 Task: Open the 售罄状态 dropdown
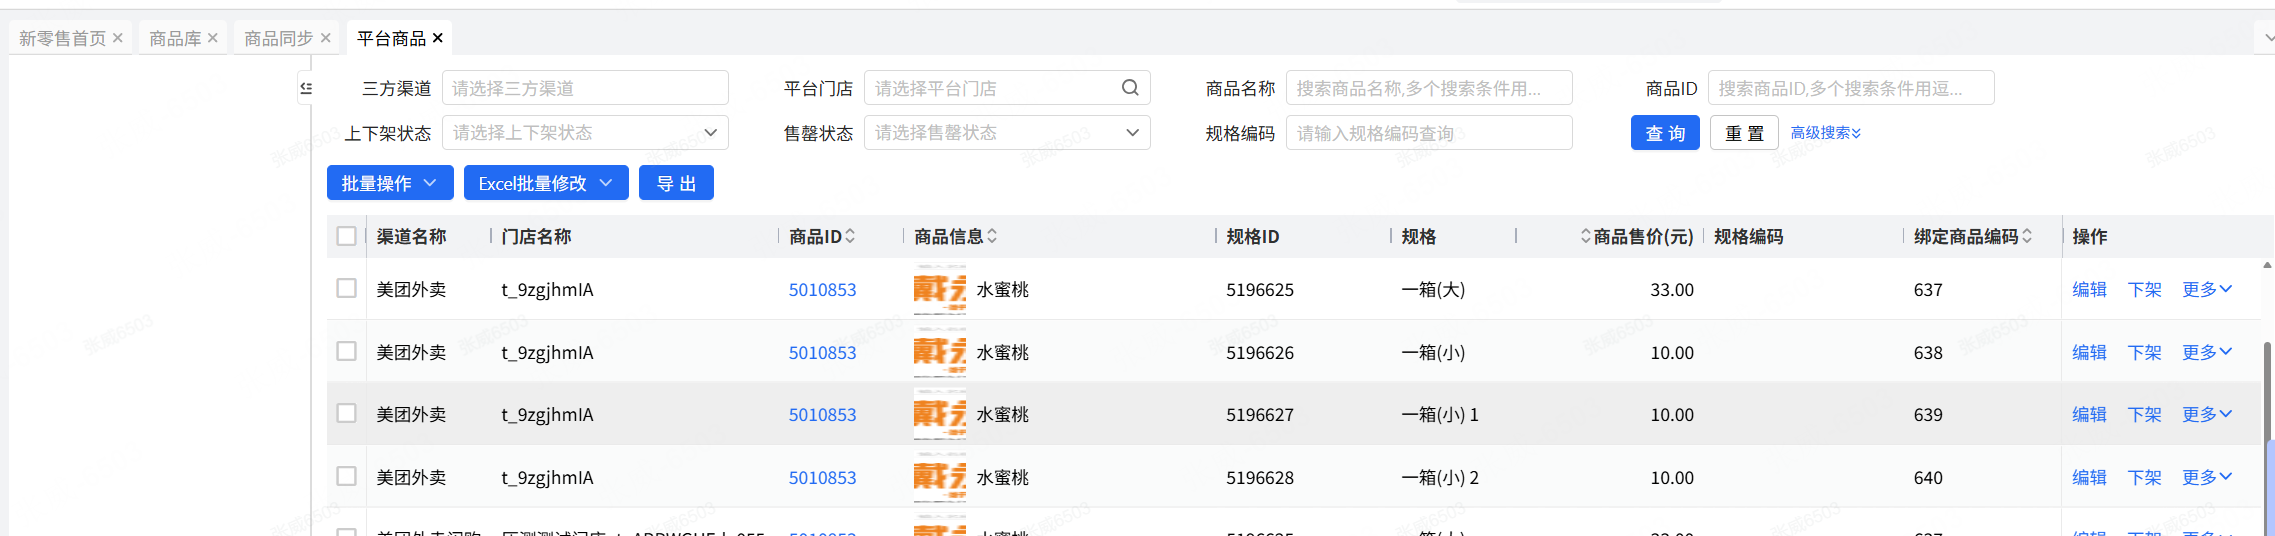[1007, 132]
